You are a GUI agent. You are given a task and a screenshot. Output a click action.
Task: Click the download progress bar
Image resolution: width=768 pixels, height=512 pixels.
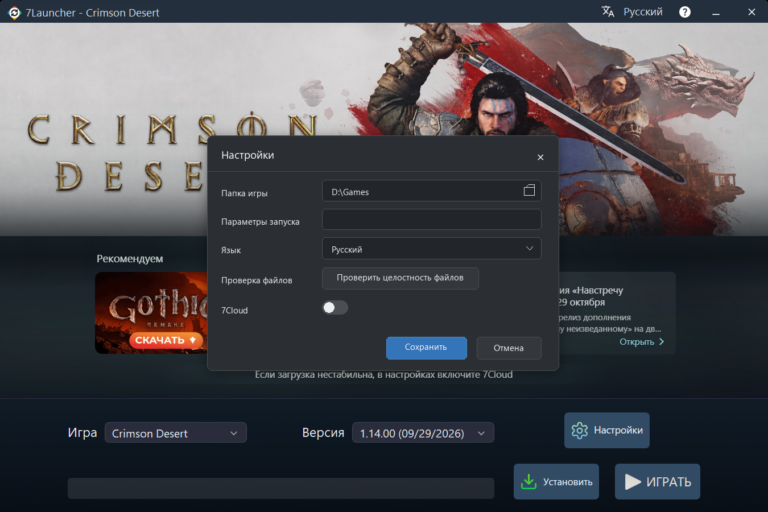click(x=281, y=488)
